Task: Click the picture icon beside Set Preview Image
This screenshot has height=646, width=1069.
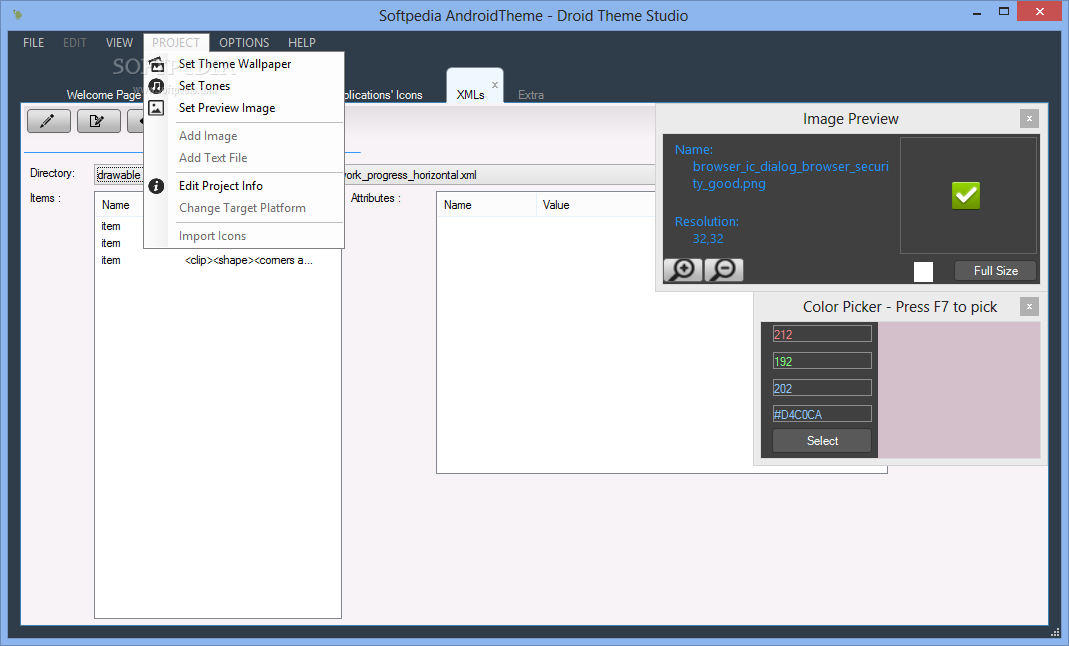Action: pyautogui.click(x=156, y=108)
